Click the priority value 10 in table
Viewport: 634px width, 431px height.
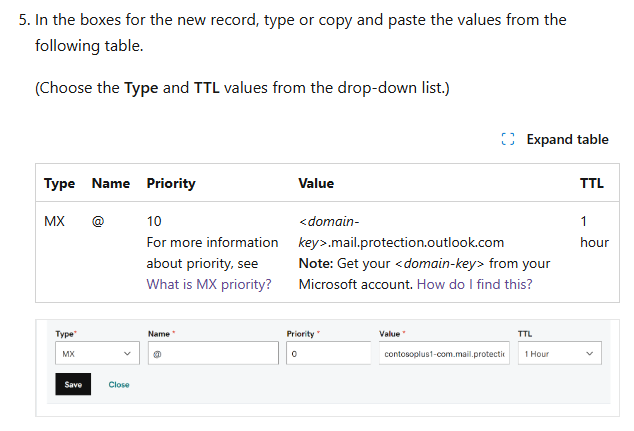point(154,221)
